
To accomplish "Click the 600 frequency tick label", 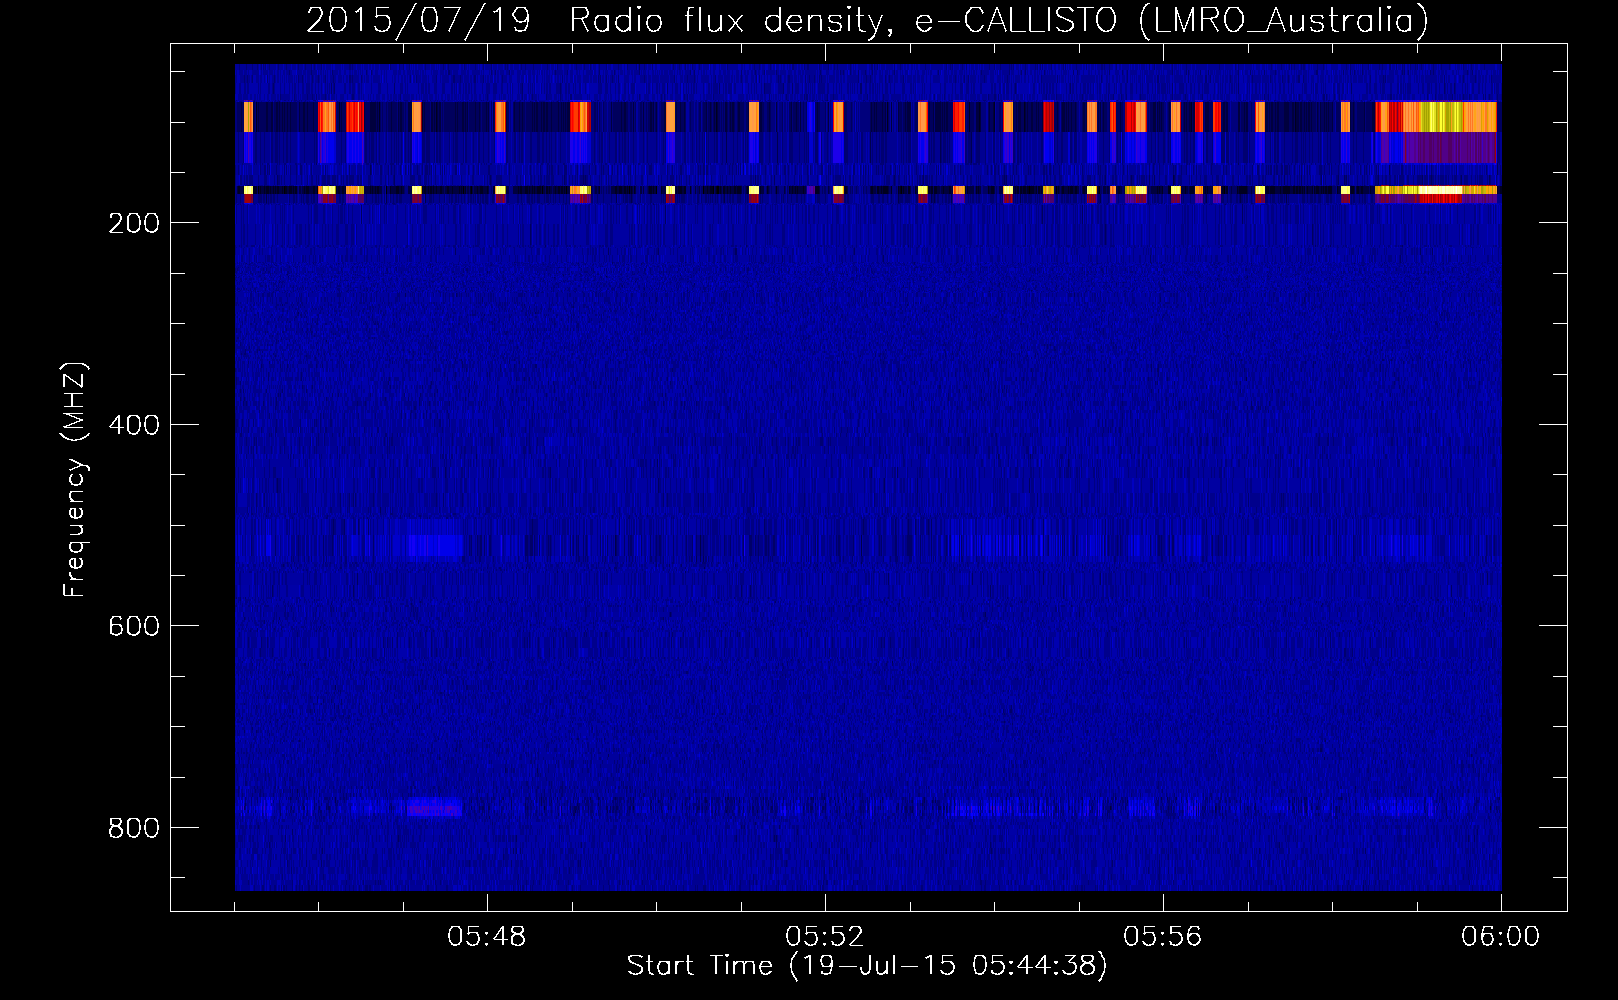I will (134, 626).
